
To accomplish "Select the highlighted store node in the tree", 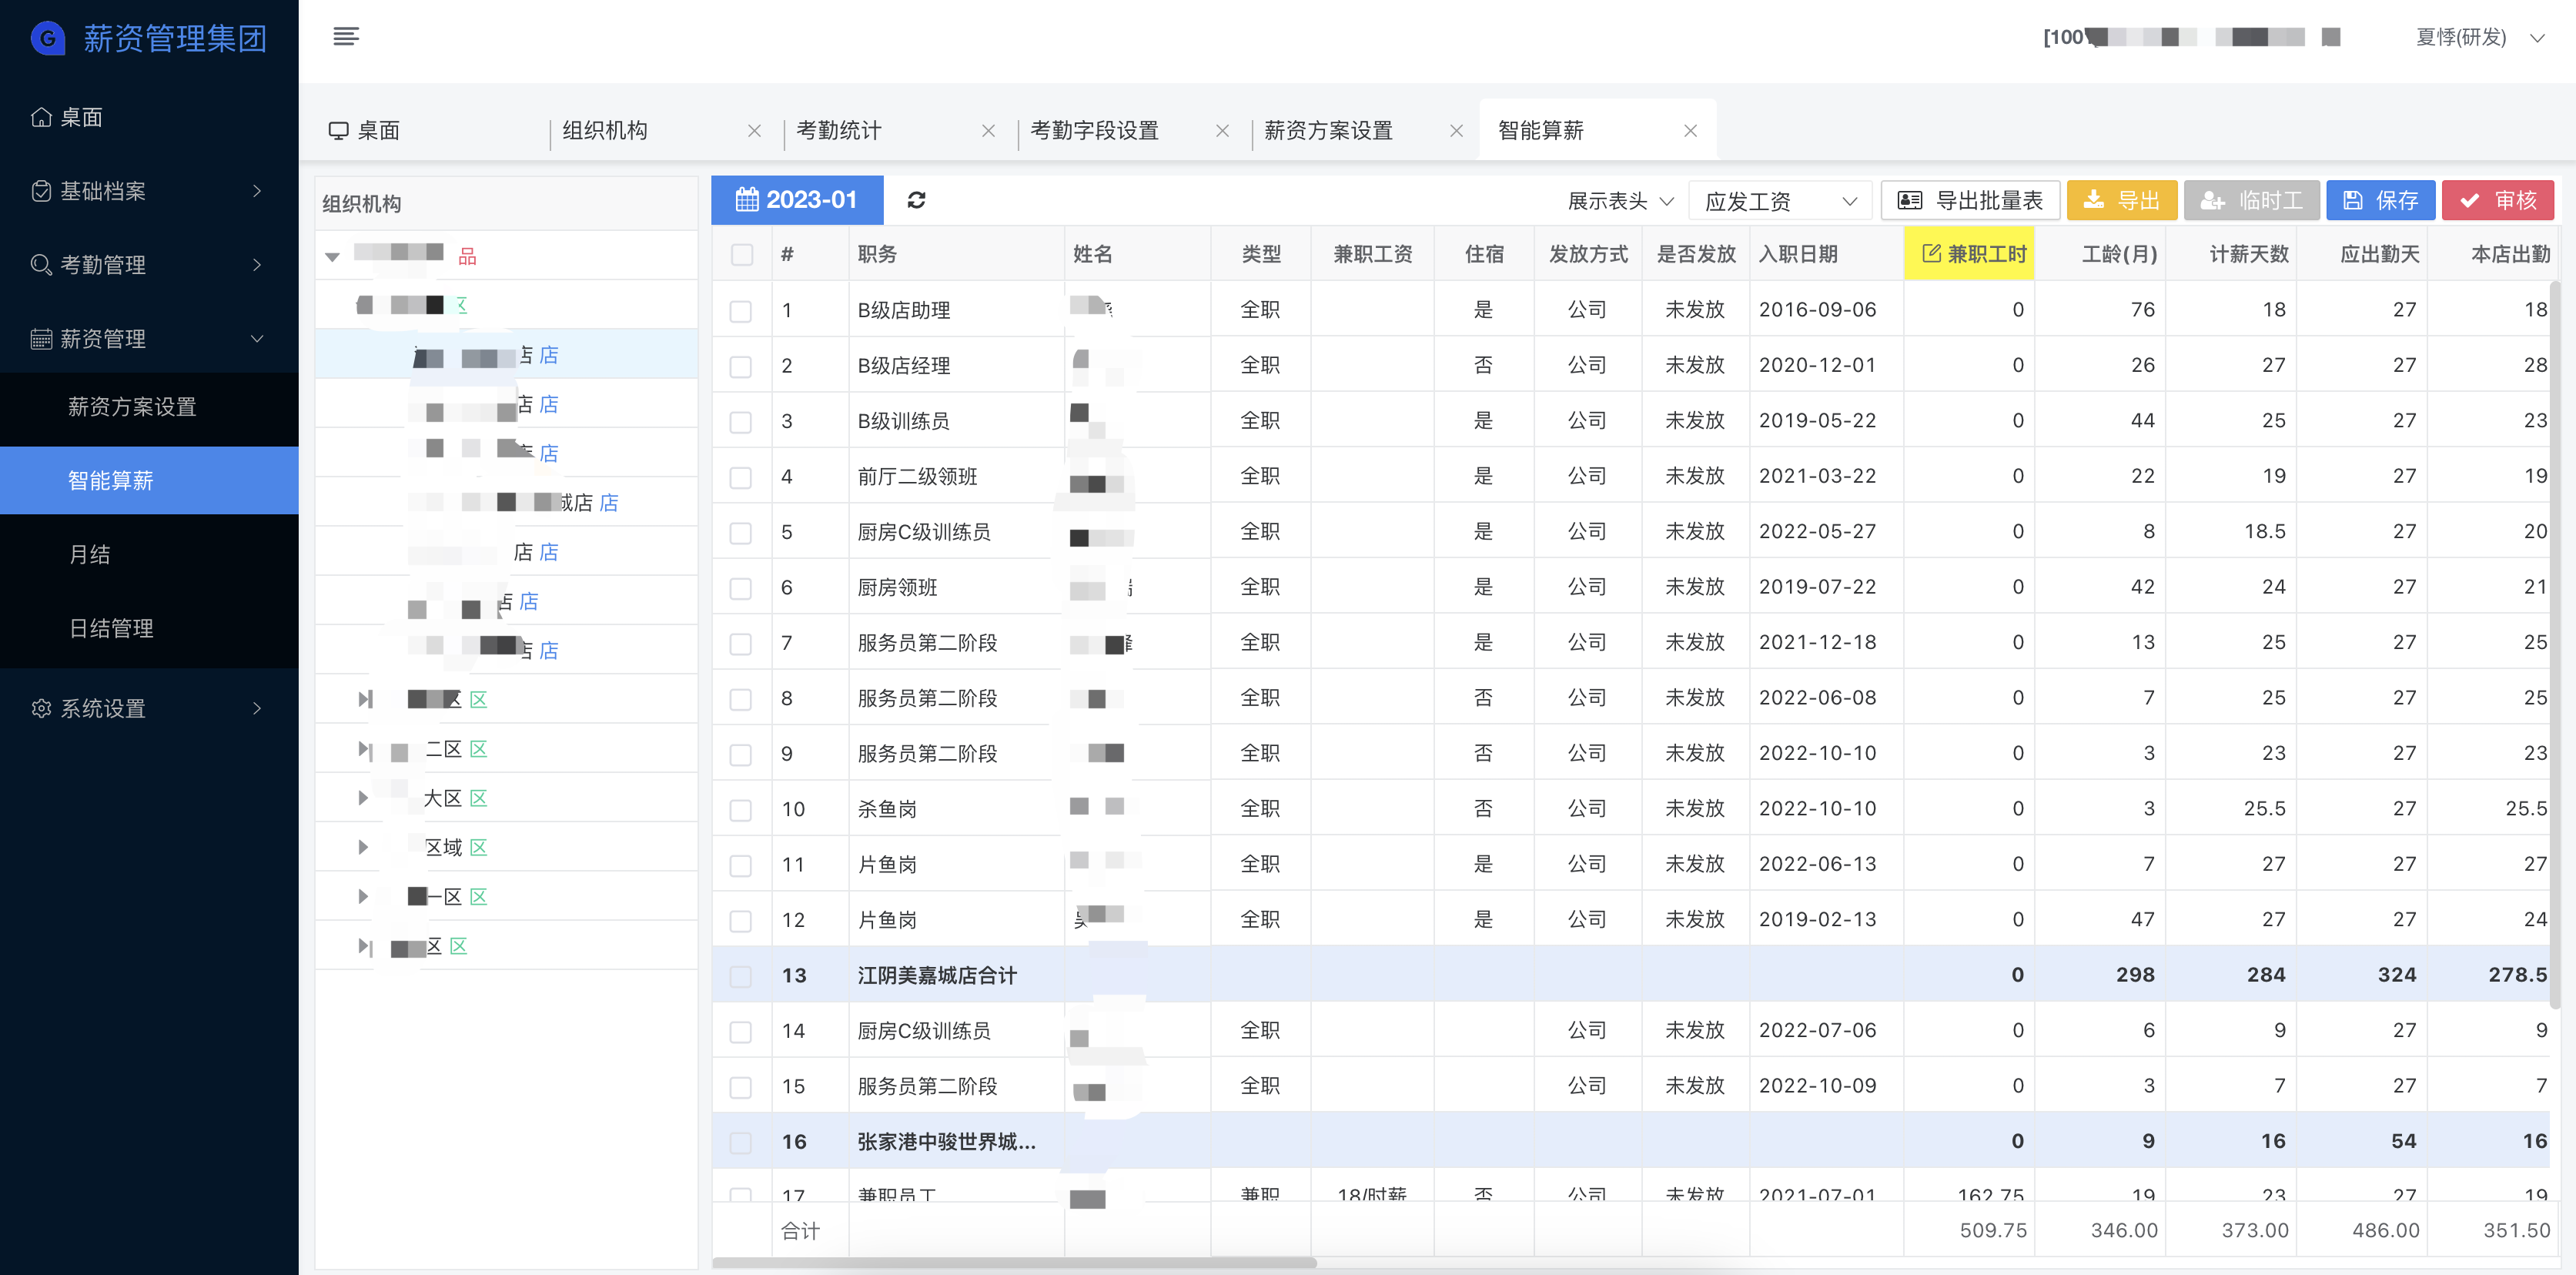I will (506, 355).
